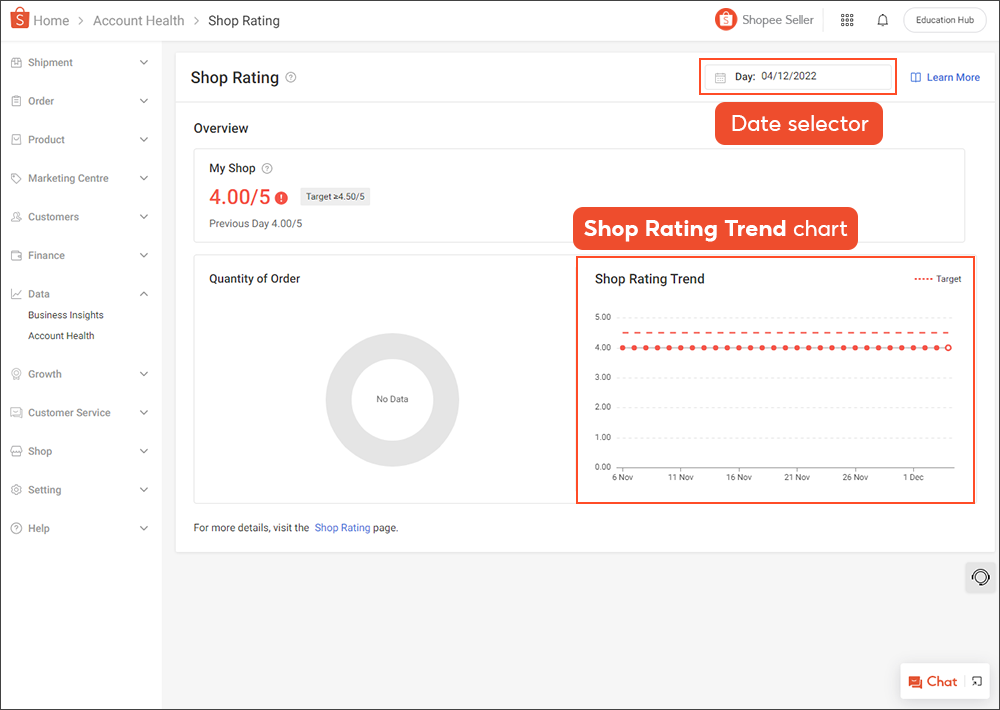This screenshot has height=710, width=1000.
Task: Expand the Setting menu
Action: click(80, 489)
